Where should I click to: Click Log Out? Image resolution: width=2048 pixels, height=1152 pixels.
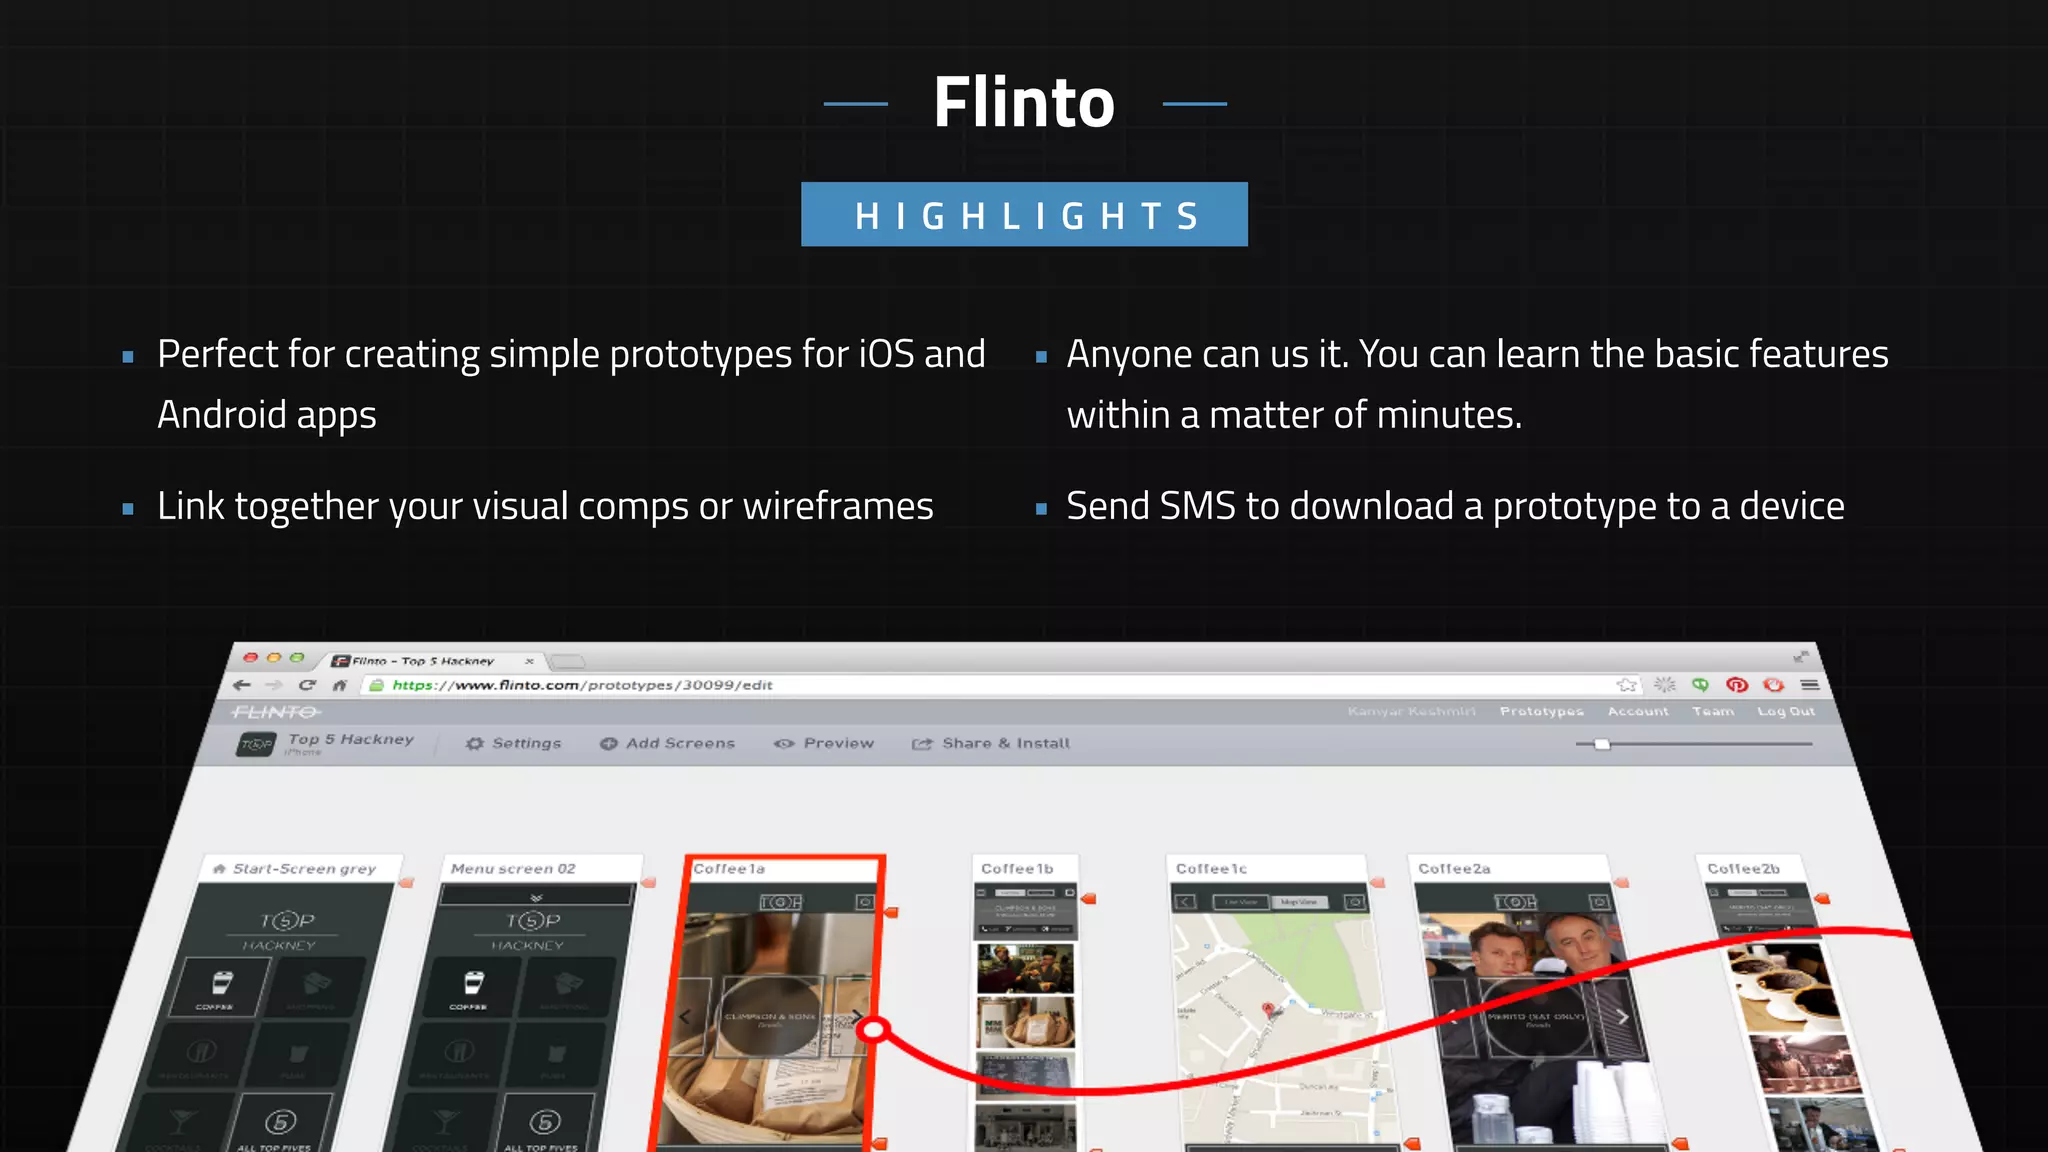tap(1786, 711)
